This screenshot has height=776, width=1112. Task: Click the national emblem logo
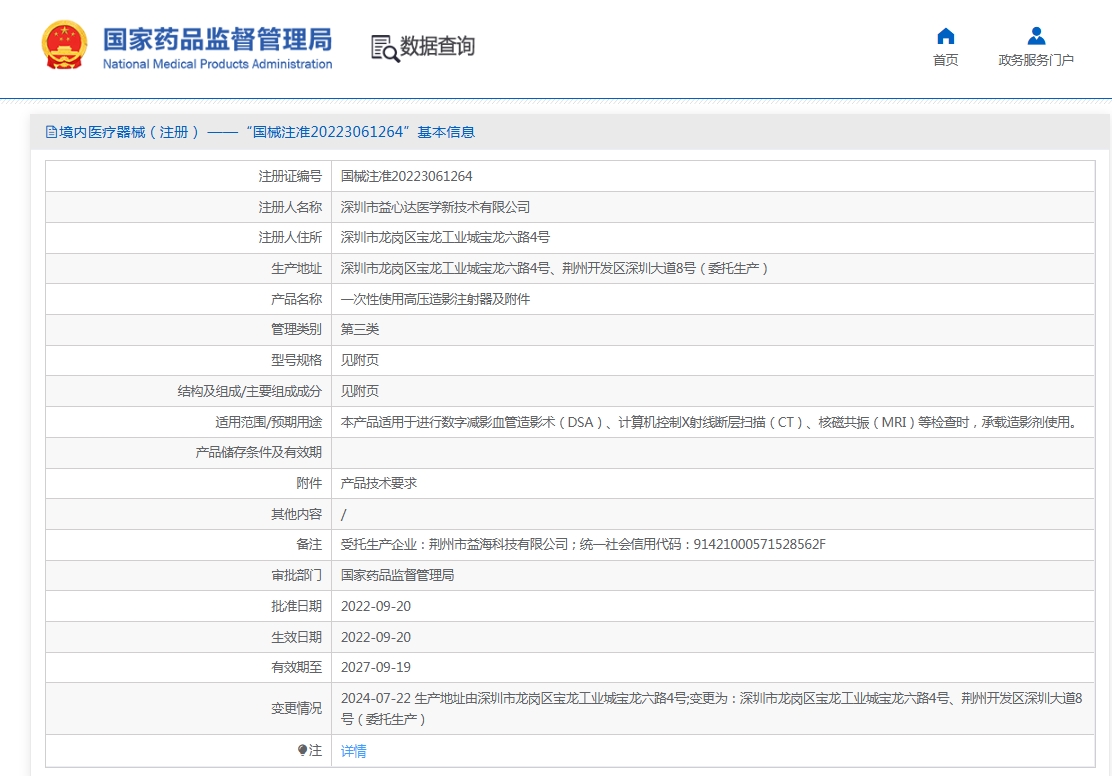[65, 45]
